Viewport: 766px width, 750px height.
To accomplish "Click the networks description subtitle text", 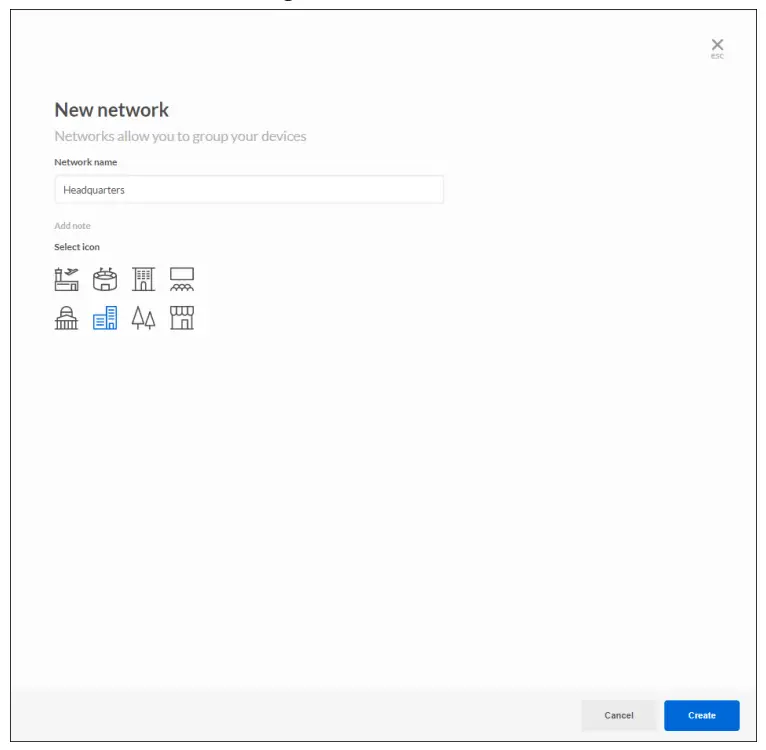I will [x=180, y=136].
